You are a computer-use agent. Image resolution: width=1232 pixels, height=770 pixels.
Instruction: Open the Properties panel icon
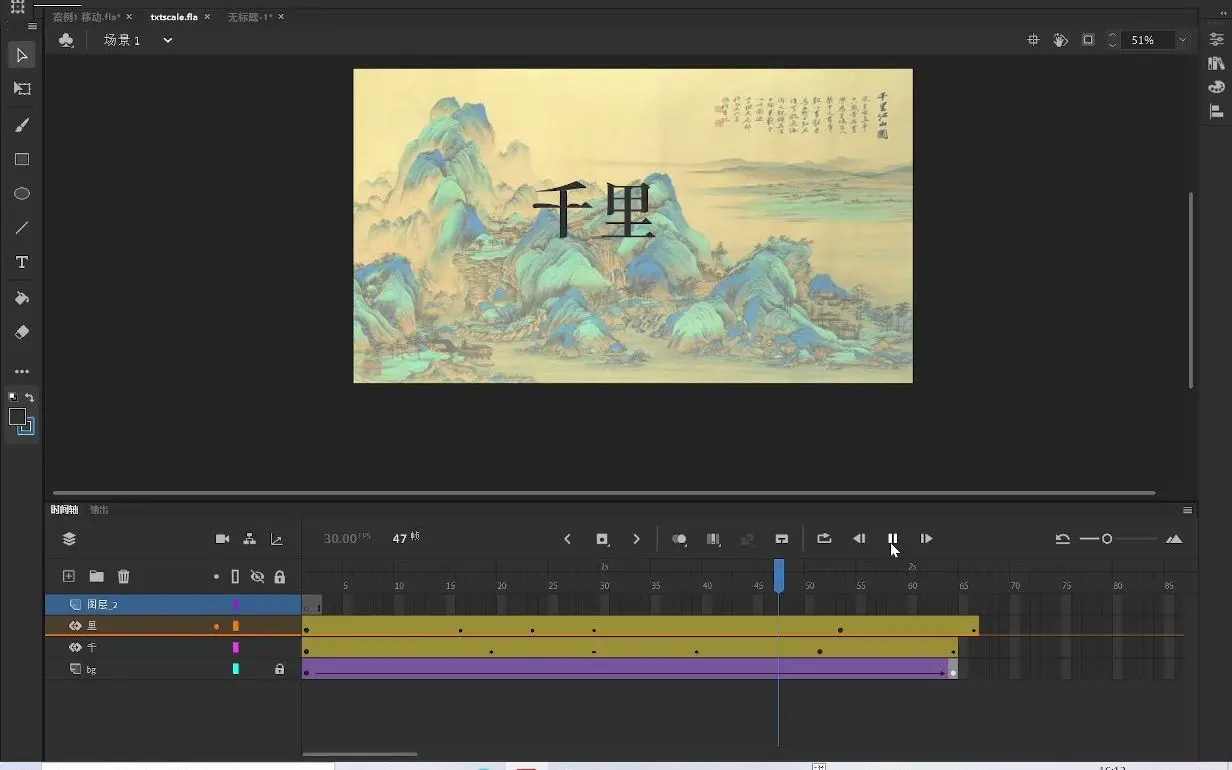(1216, 37)
